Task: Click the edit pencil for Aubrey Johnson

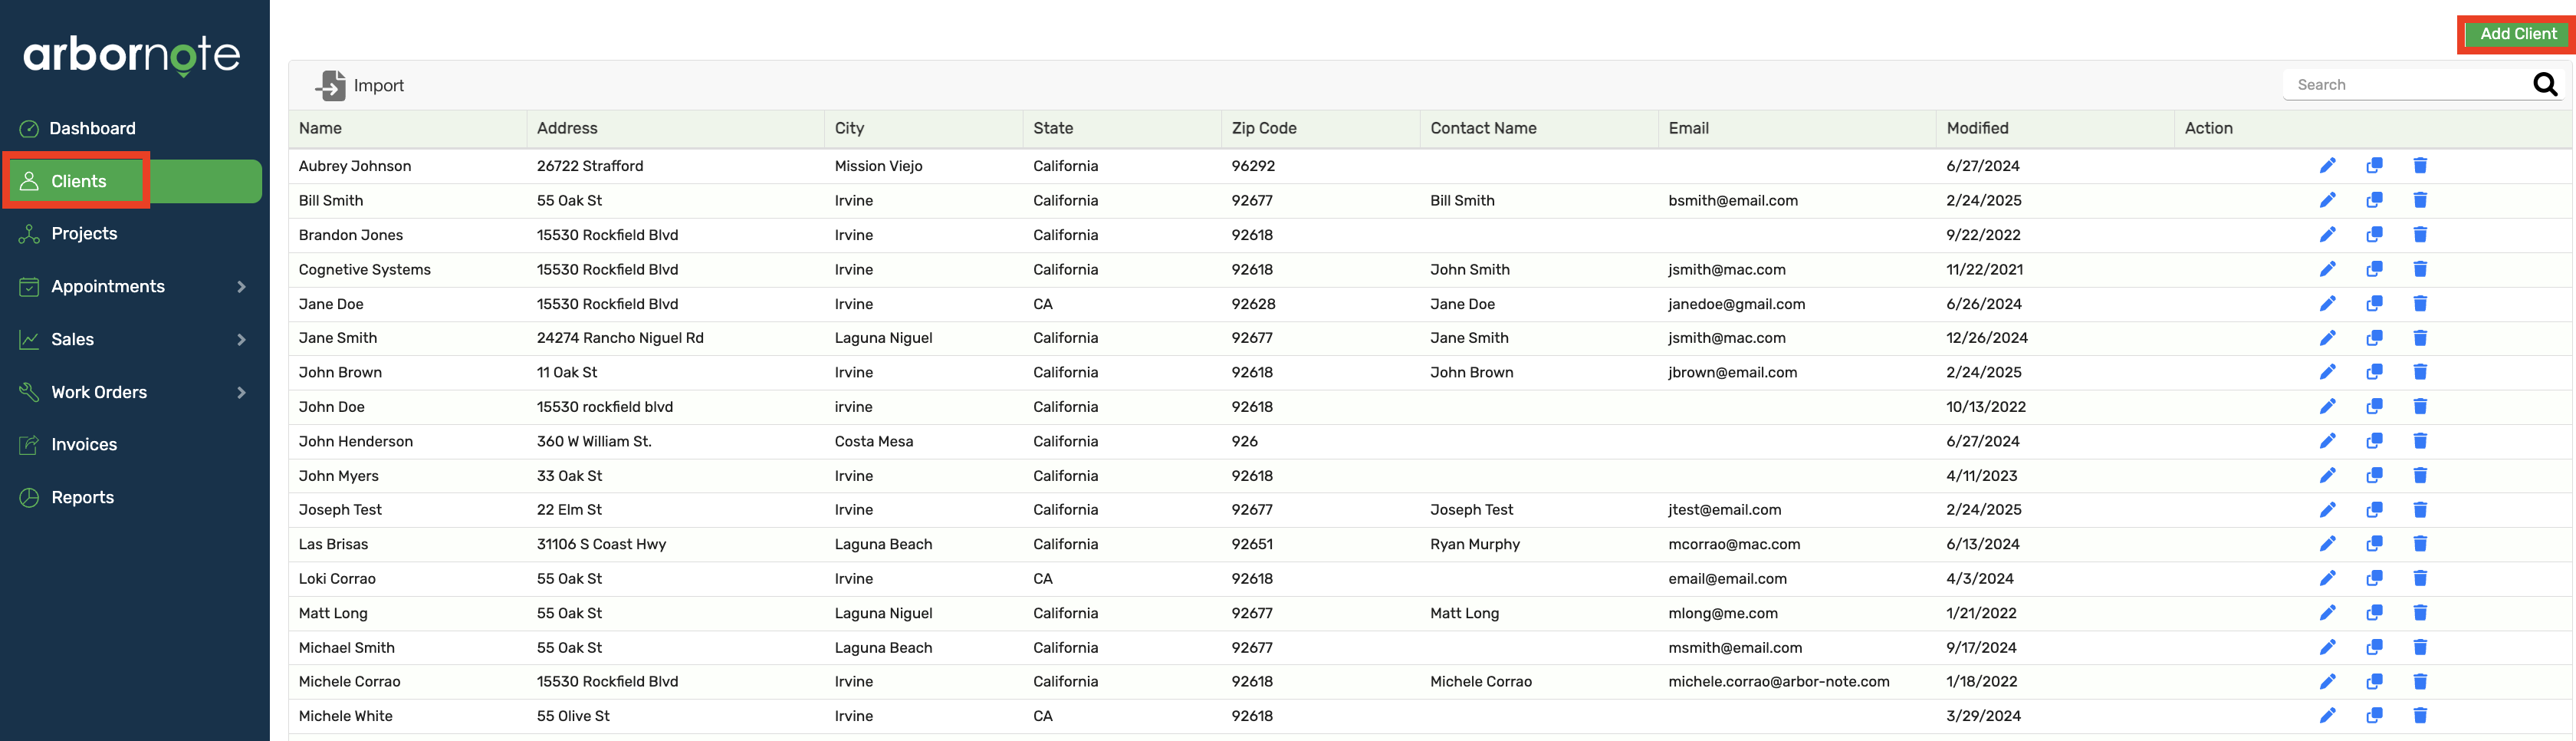Action: pyautogui.click(x=2327, y=166)
